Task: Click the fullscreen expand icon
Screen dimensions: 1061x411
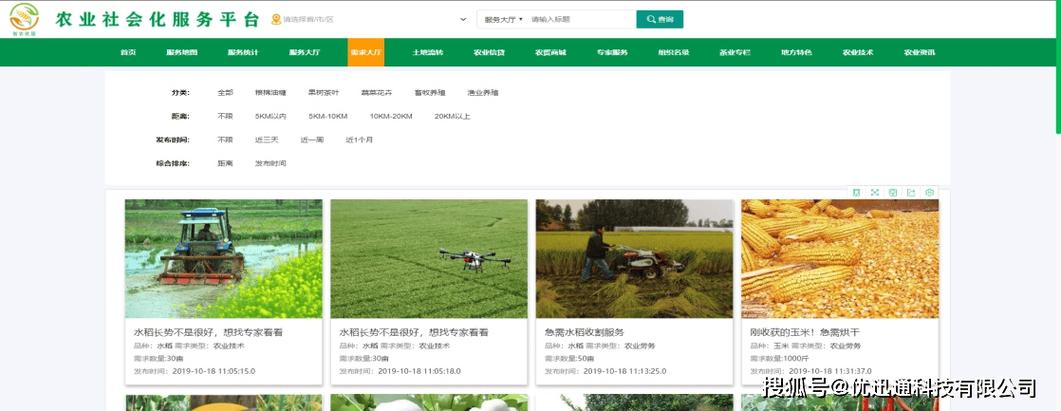Action: [x=875, y=192]
